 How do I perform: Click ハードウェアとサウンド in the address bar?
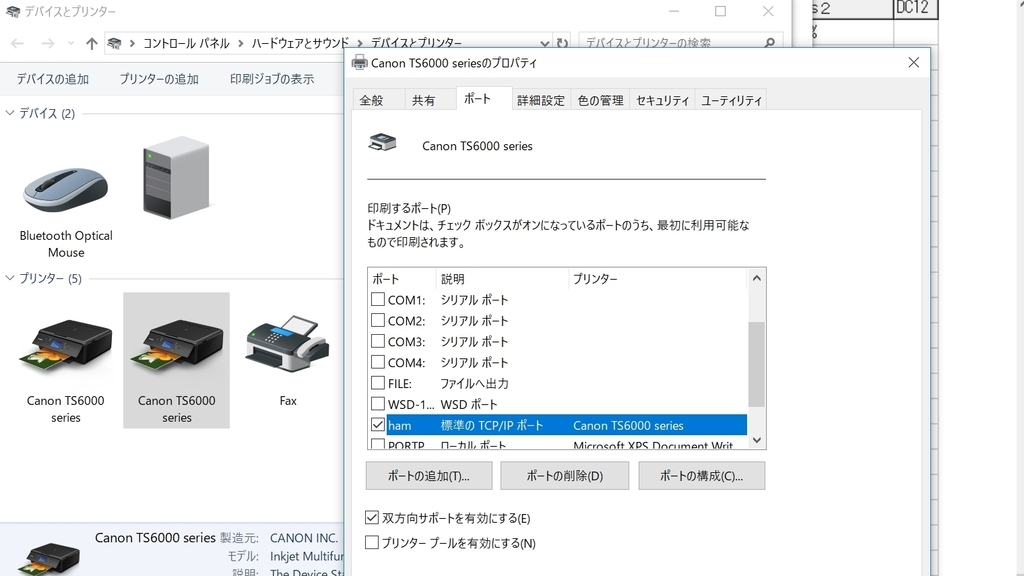[300, 44]
